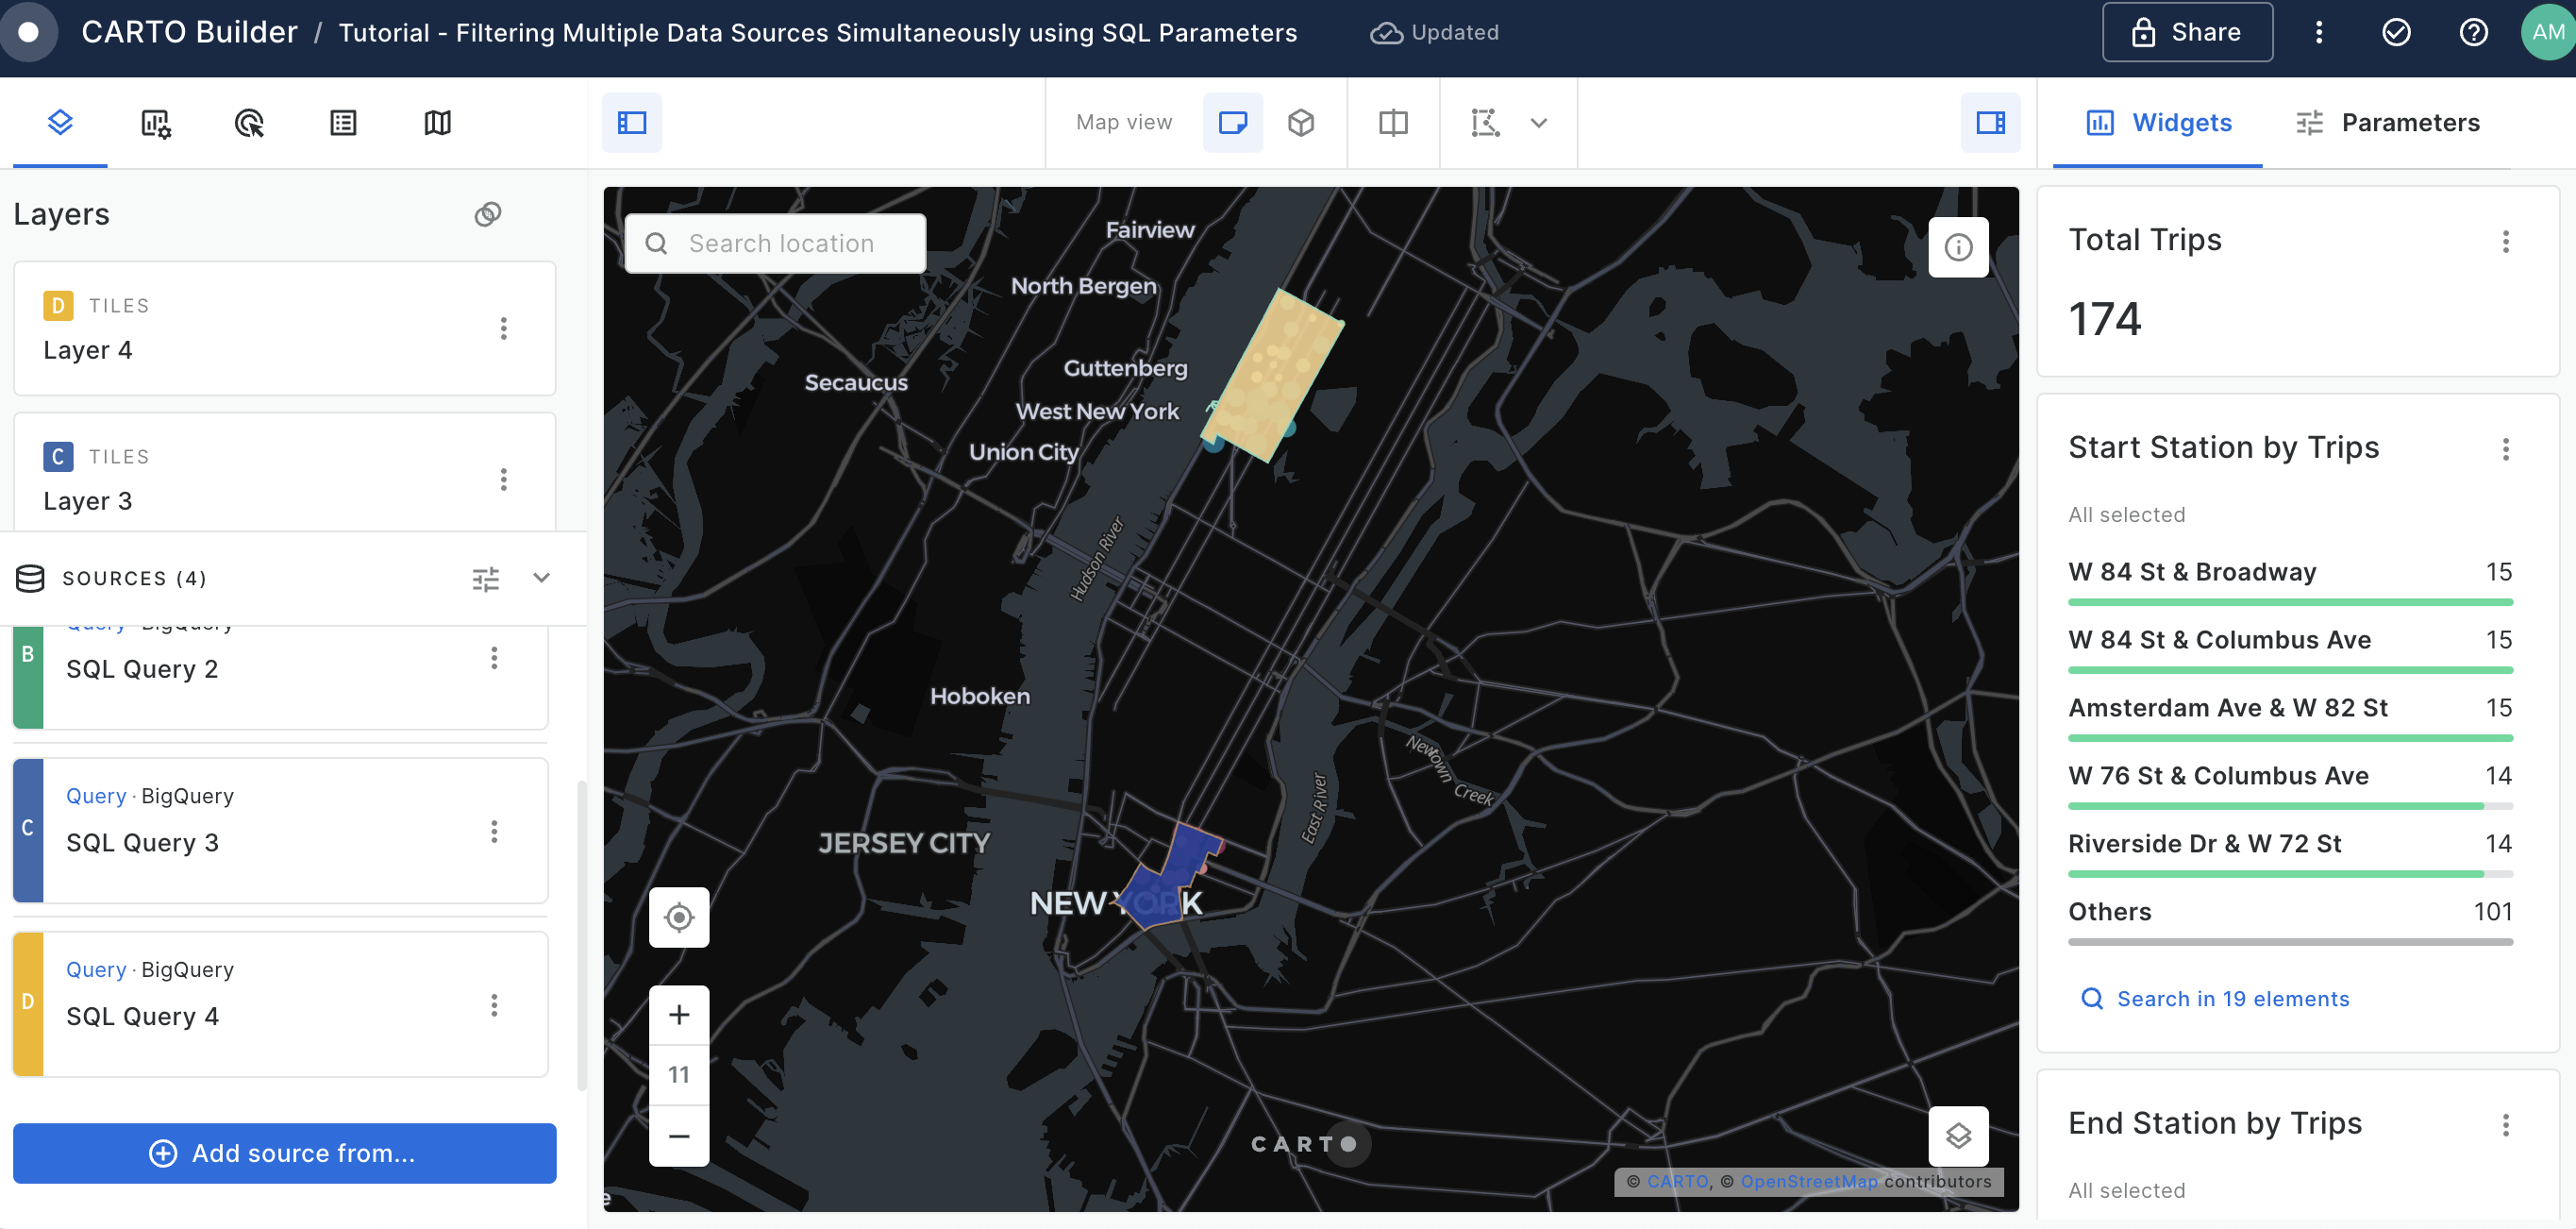Toggle the left panel visibility

(x=632, y=123)
